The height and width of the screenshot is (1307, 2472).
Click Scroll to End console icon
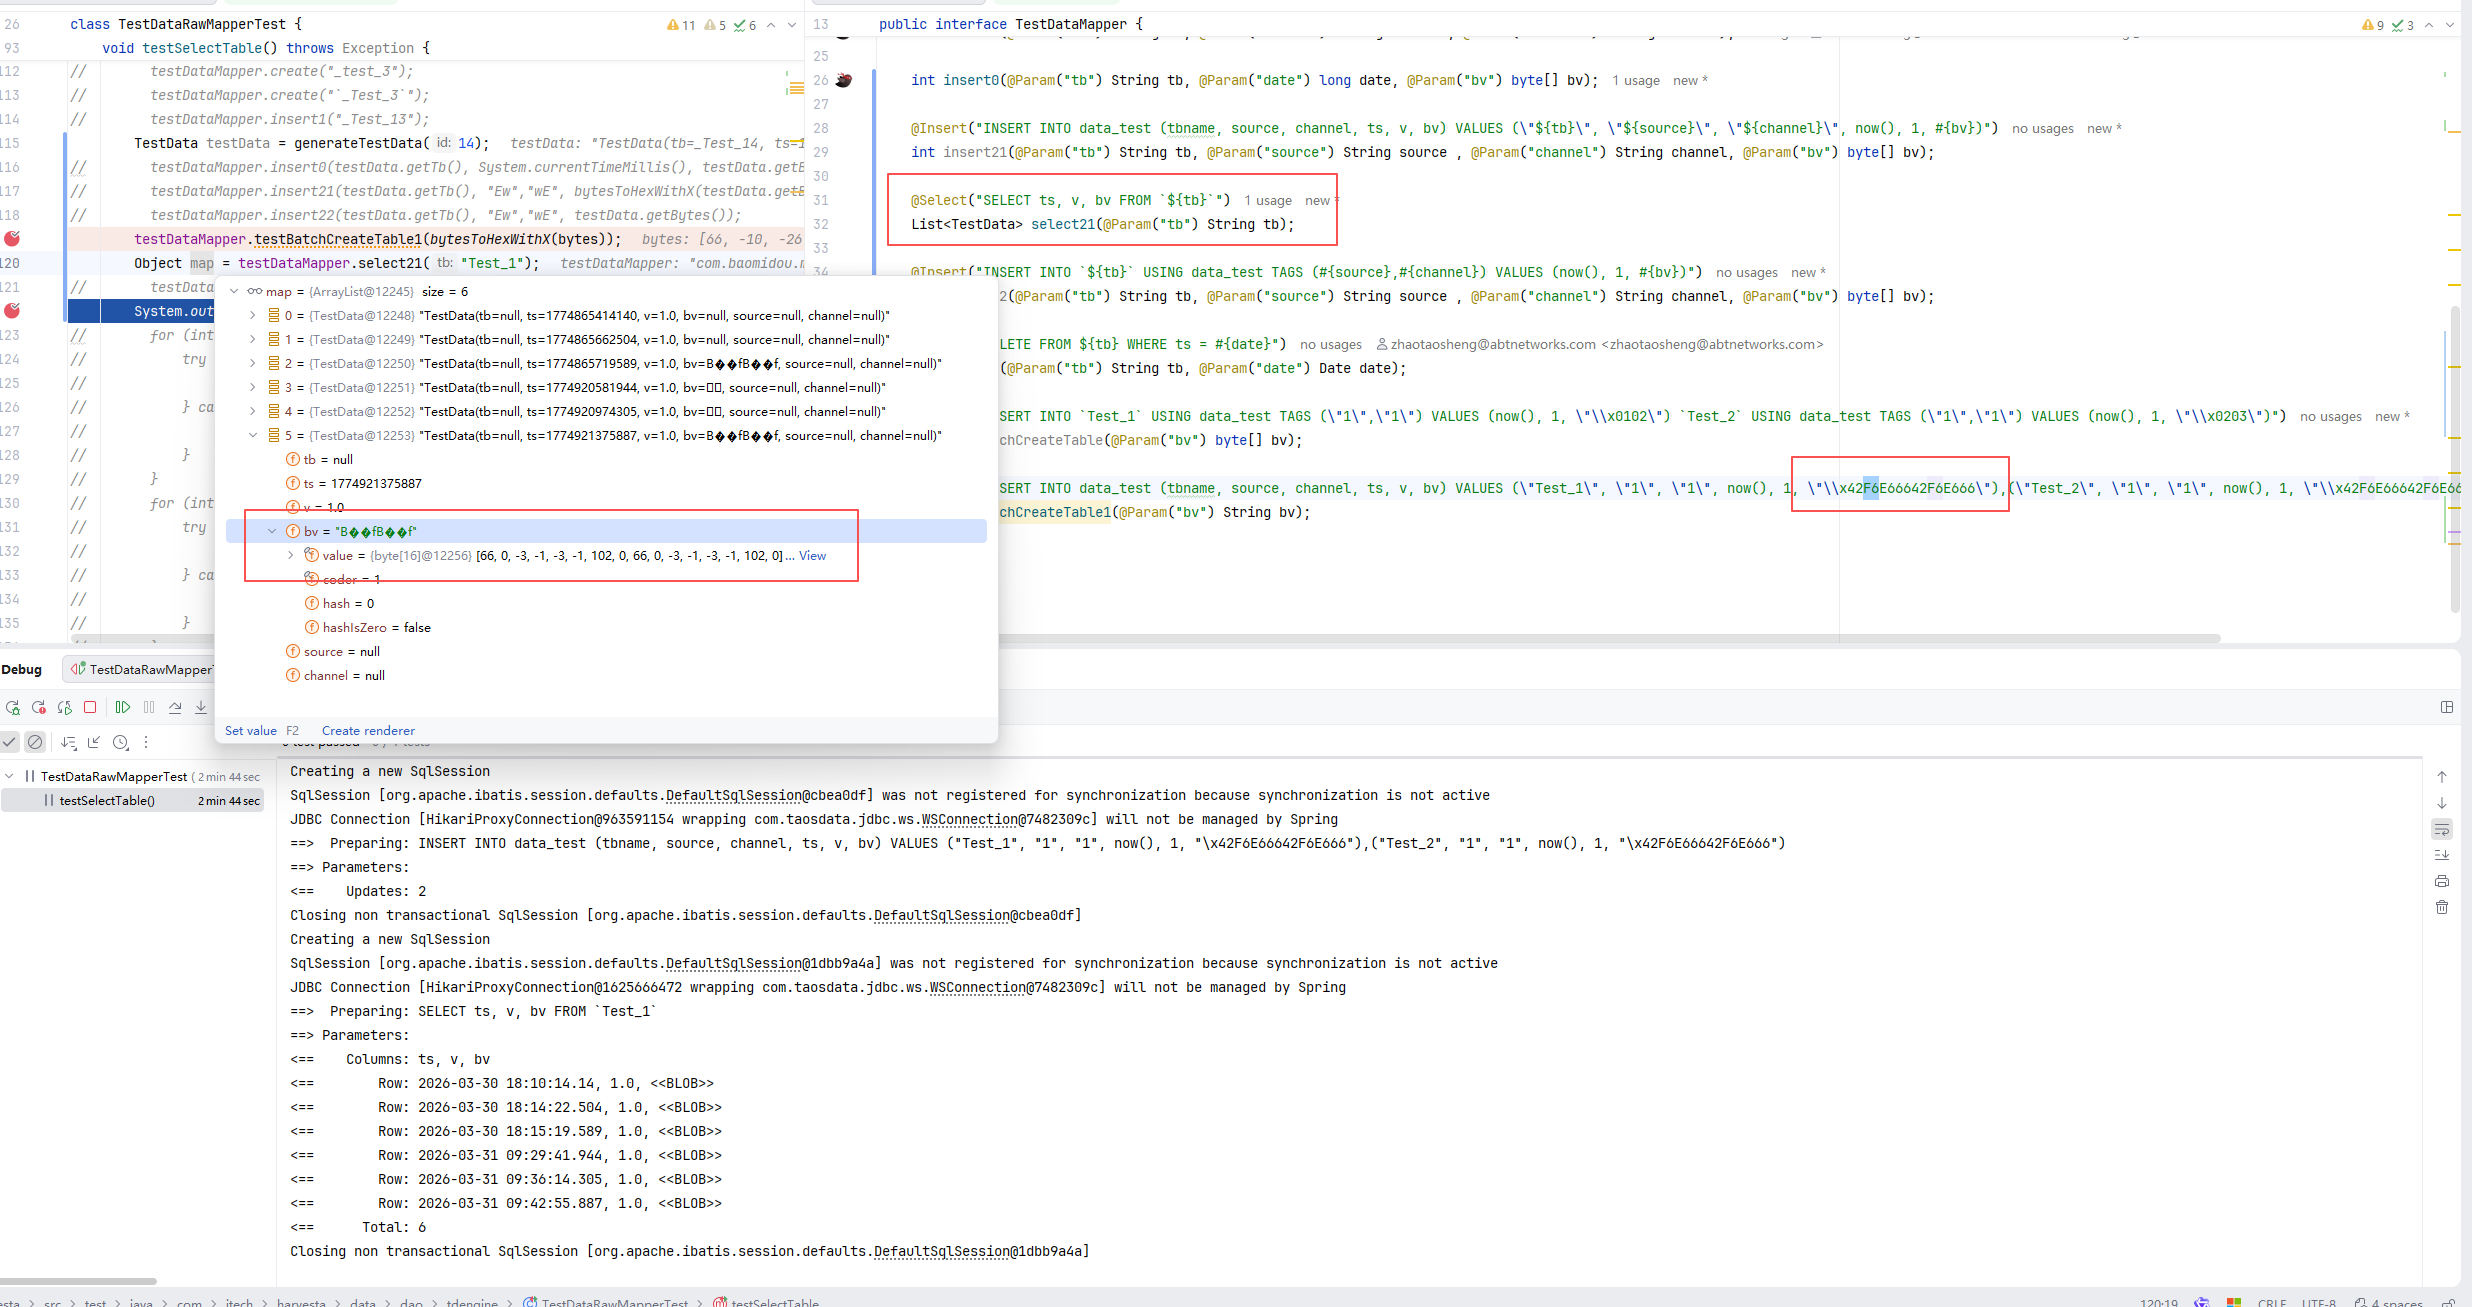pyautogui.click(x=2442, y=855)
